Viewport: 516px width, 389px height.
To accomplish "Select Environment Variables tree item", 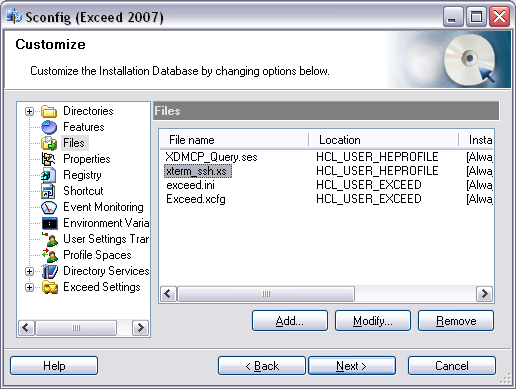I will pos(106,223).
